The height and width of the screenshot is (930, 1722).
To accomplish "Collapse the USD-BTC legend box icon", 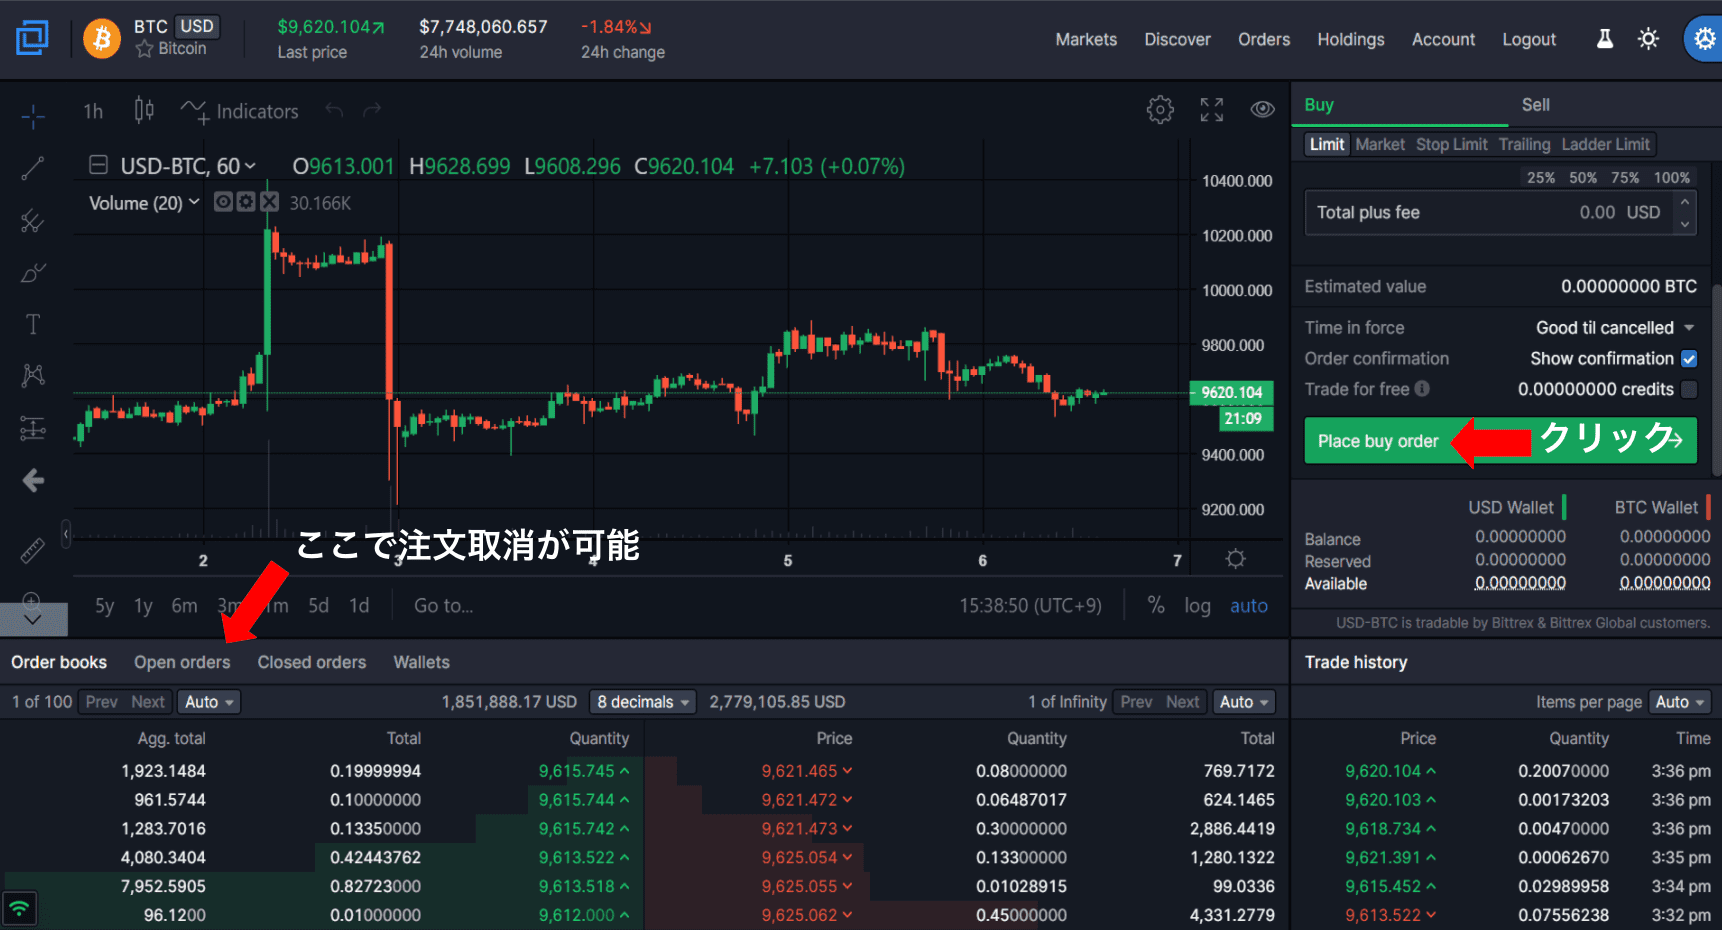I will (99, 165).
